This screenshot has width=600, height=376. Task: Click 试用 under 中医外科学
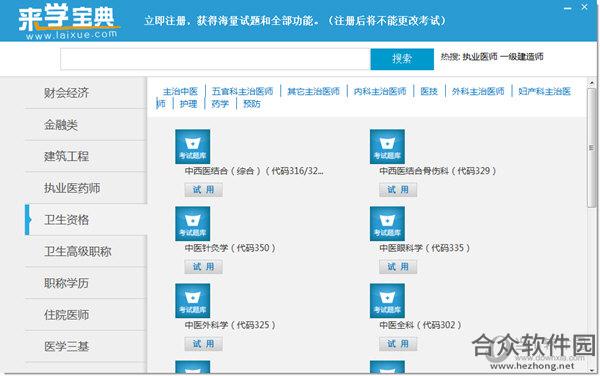204,344
